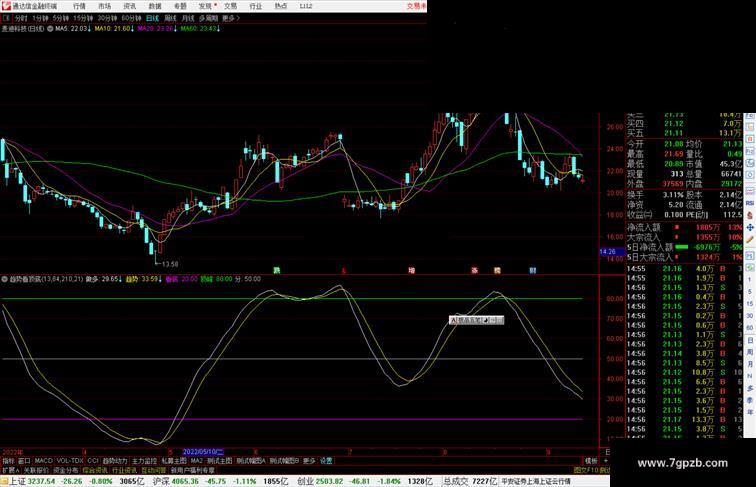Image resolution: width=756 pixels, height=487 pixels.
Task: Click the 指标 tab at bottom
Action: [8, 461]
